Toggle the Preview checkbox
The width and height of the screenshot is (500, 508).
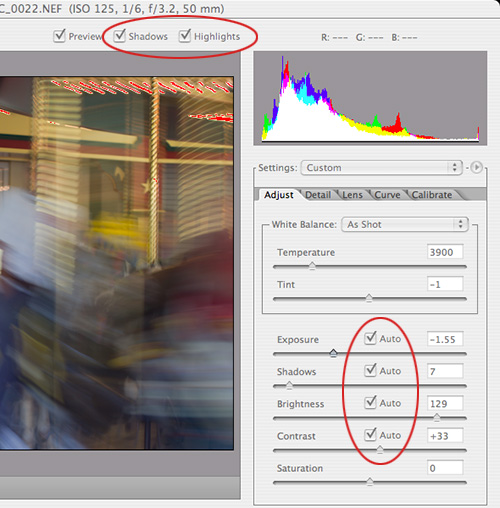[x=59, y=36]
